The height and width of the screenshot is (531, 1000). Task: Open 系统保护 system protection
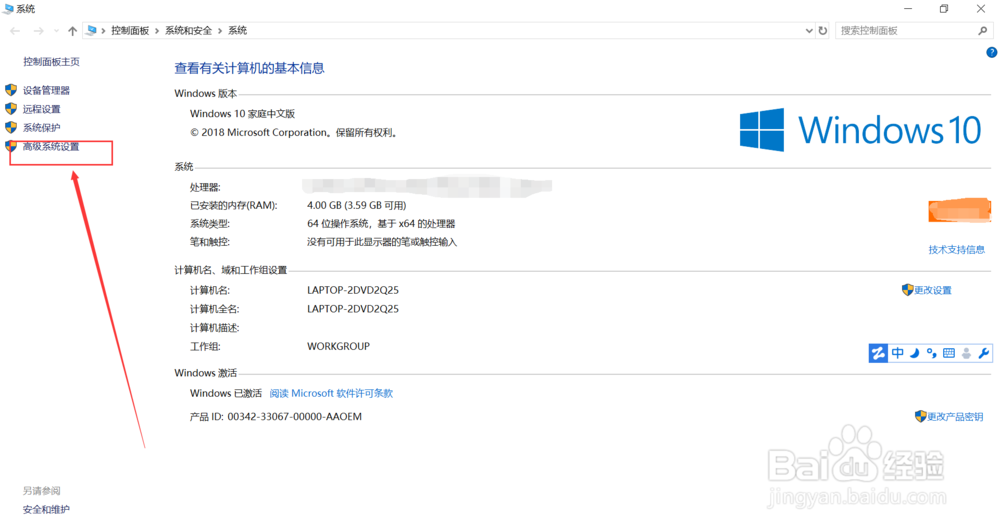point(41,127)
